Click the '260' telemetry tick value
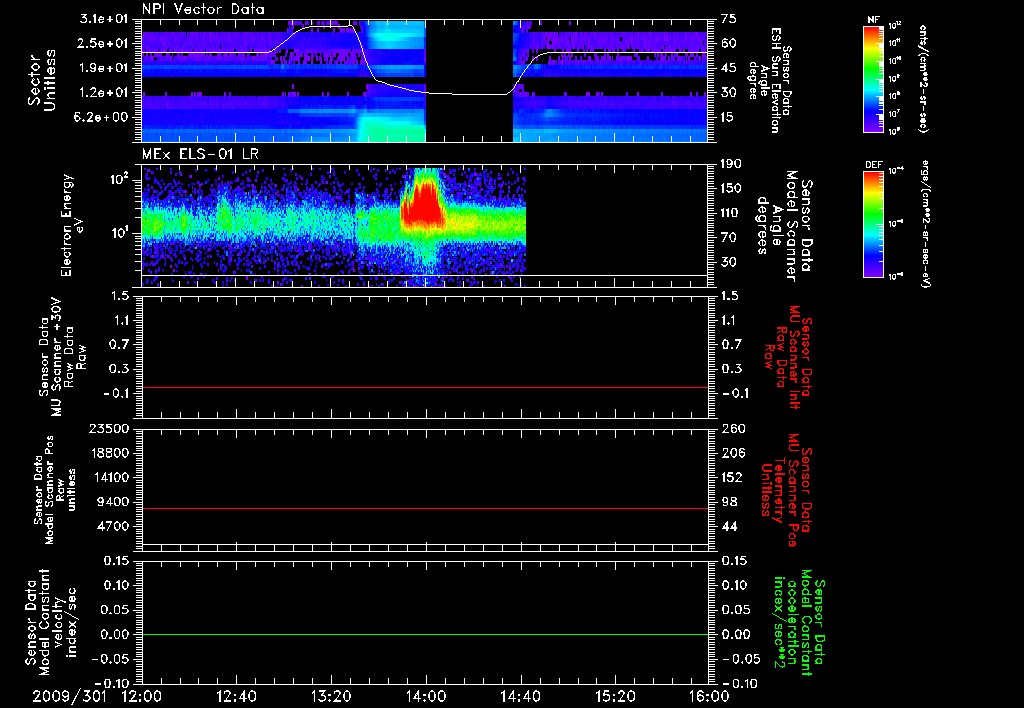Viewport: 1024px width, 708px height. pyautogui.click(x=733, y=429)
